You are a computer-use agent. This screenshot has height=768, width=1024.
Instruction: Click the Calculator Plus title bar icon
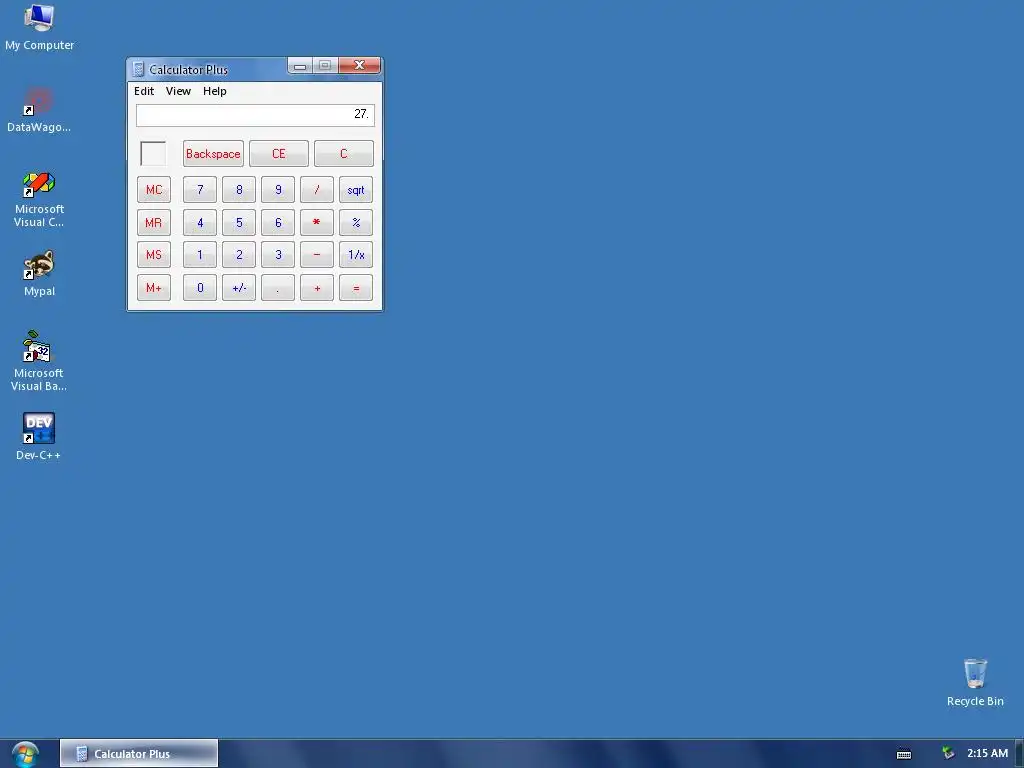point(138,69)
